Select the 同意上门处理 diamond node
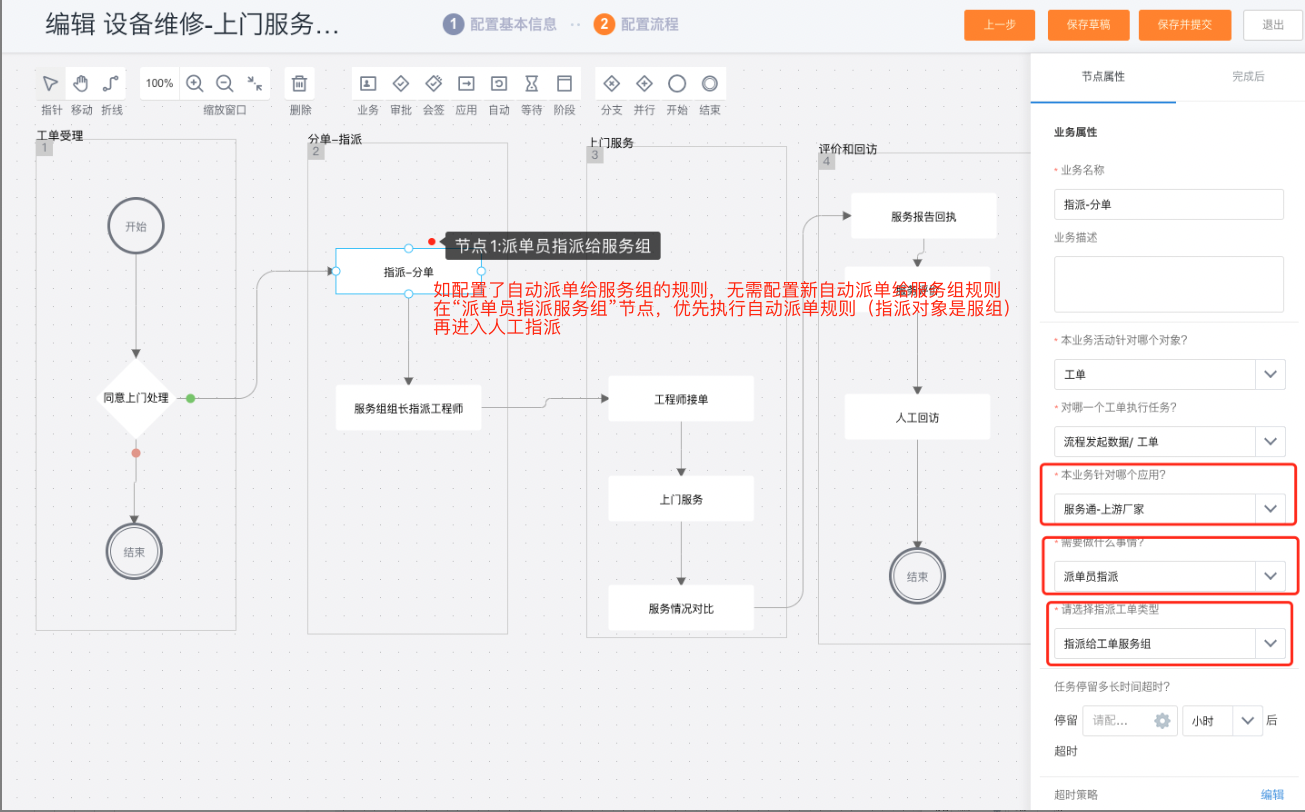1305x812 pixels. [x=136, y=398]
